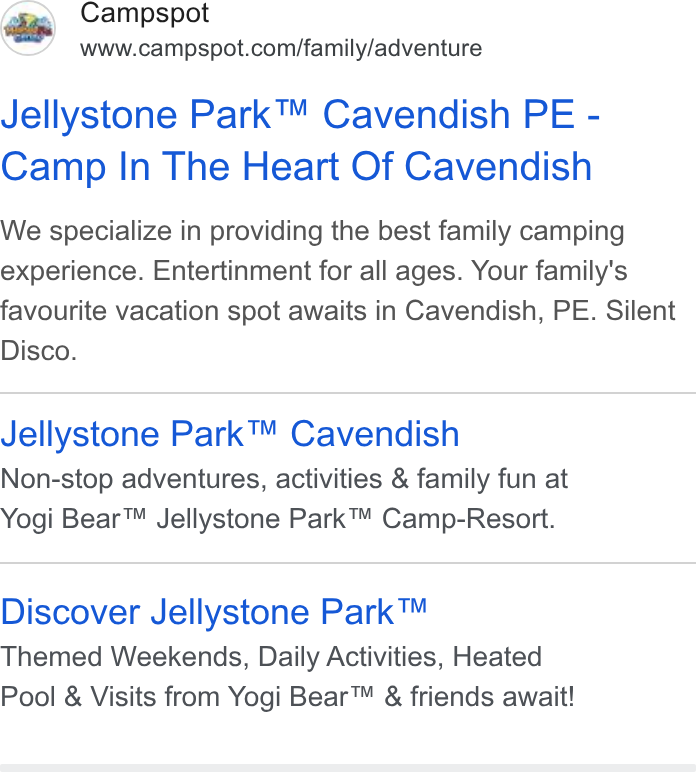The image size is (696, 772).
Task: Click the 'Camp In The Heart Of Cavendish' headline line
Action: [296, 166]
